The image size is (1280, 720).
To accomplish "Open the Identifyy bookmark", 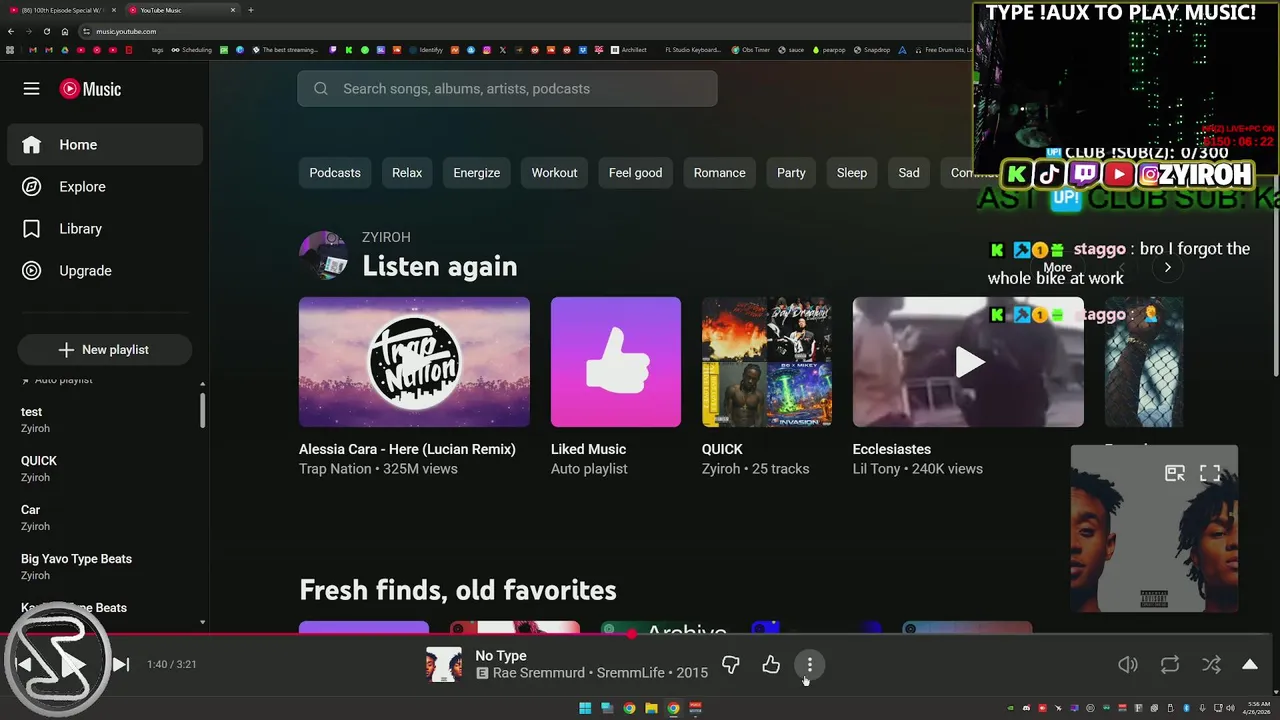I will click(x=425, y=50).
